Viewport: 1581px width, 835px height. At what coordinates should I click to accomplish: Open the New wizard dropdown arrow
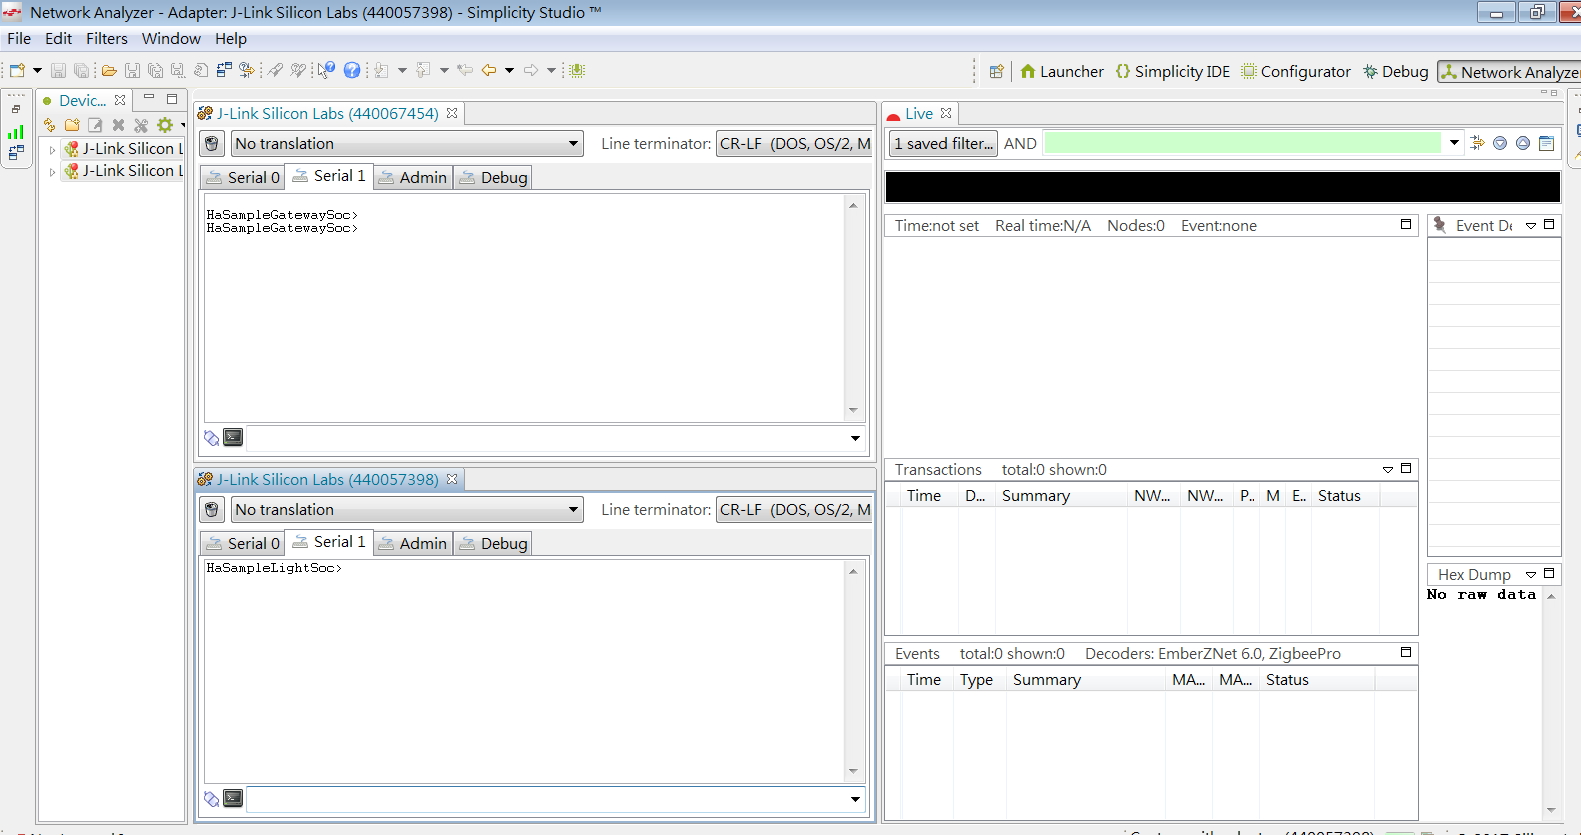click(x=37, y=70)
